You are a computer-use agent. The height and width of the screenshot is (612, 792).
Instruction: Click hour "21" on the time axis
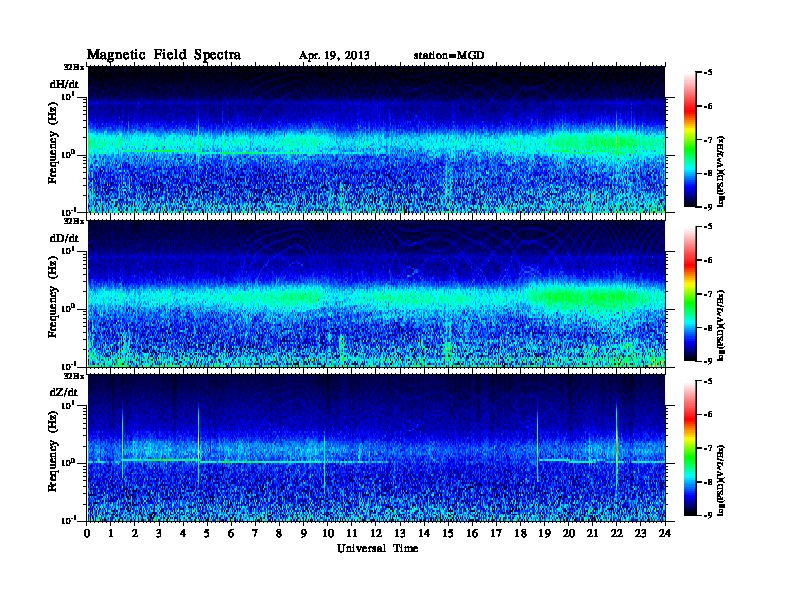coord(592,534)
